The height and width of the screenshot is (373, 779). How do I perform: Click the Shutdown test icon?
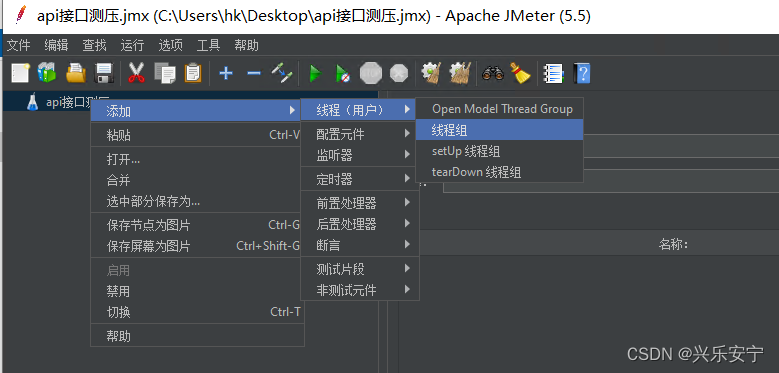point(398,74)
